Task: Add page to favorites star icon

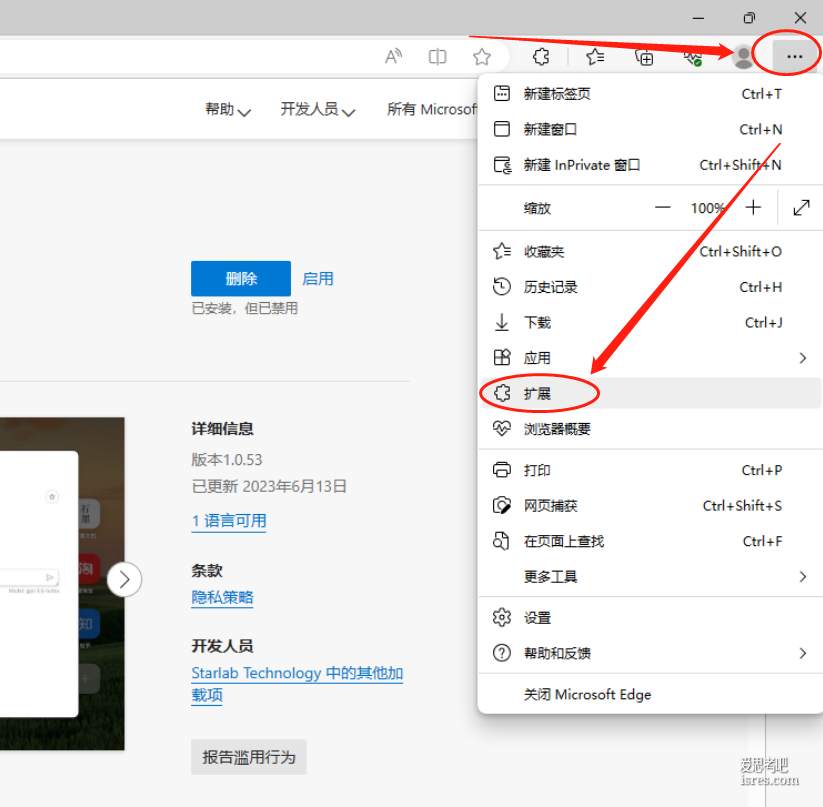Action: coord(481,56)
